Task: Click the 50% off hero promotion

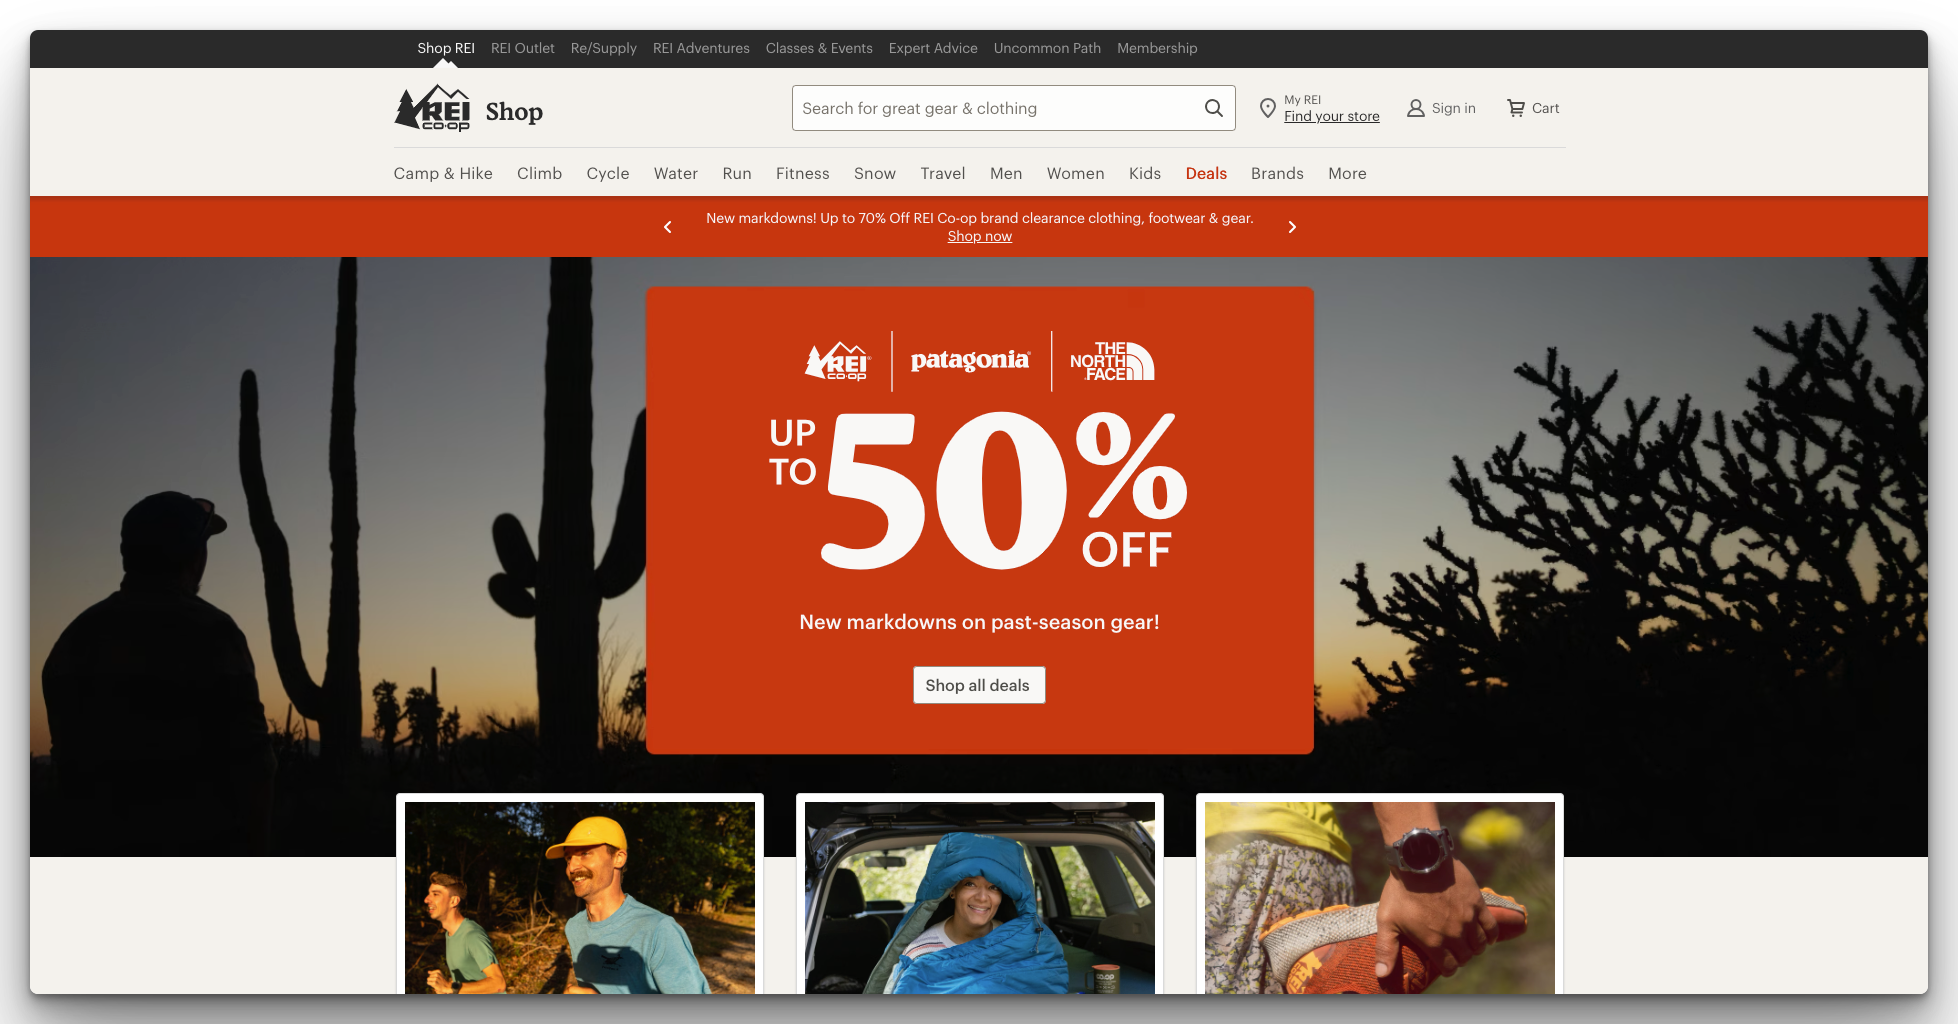Action: pyautogui.click(x=980, y=490)
